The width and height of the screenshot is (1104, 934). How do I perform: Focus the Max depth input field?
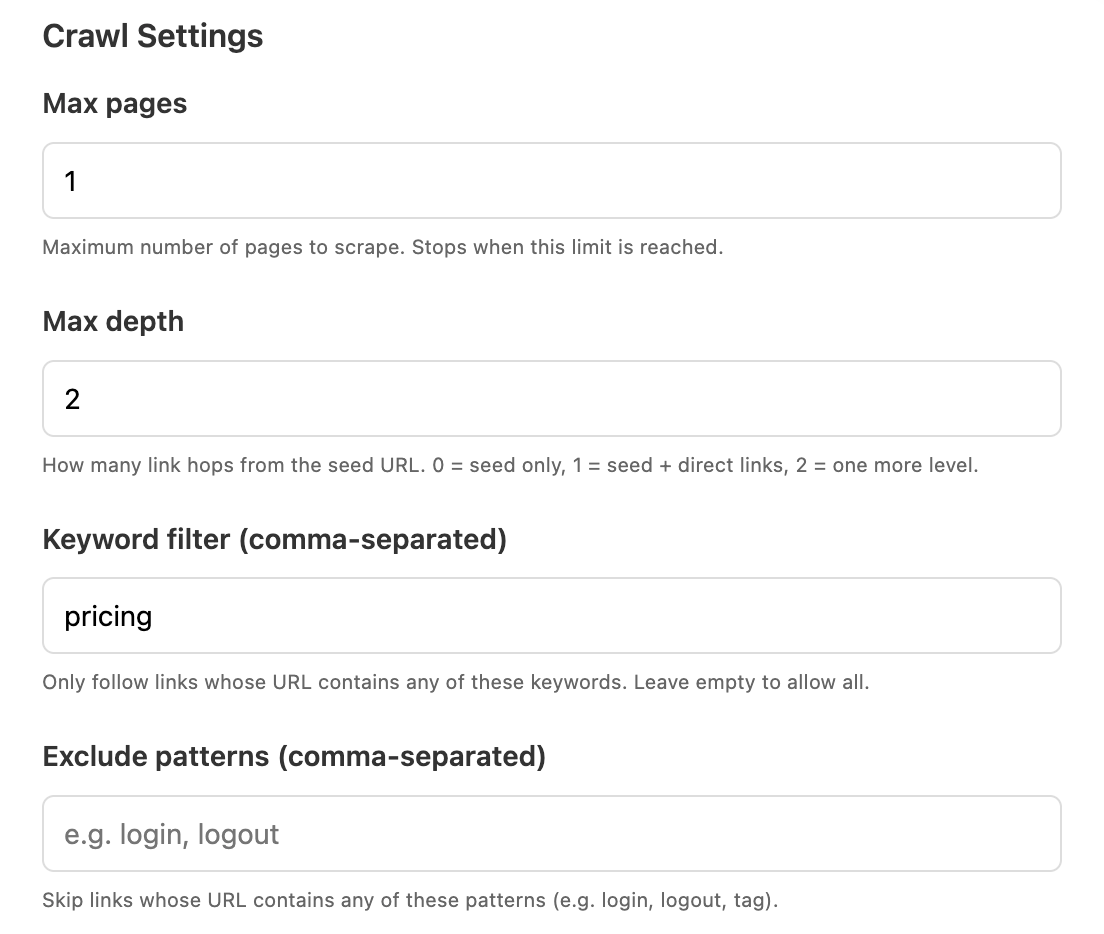tap(551, 398)
